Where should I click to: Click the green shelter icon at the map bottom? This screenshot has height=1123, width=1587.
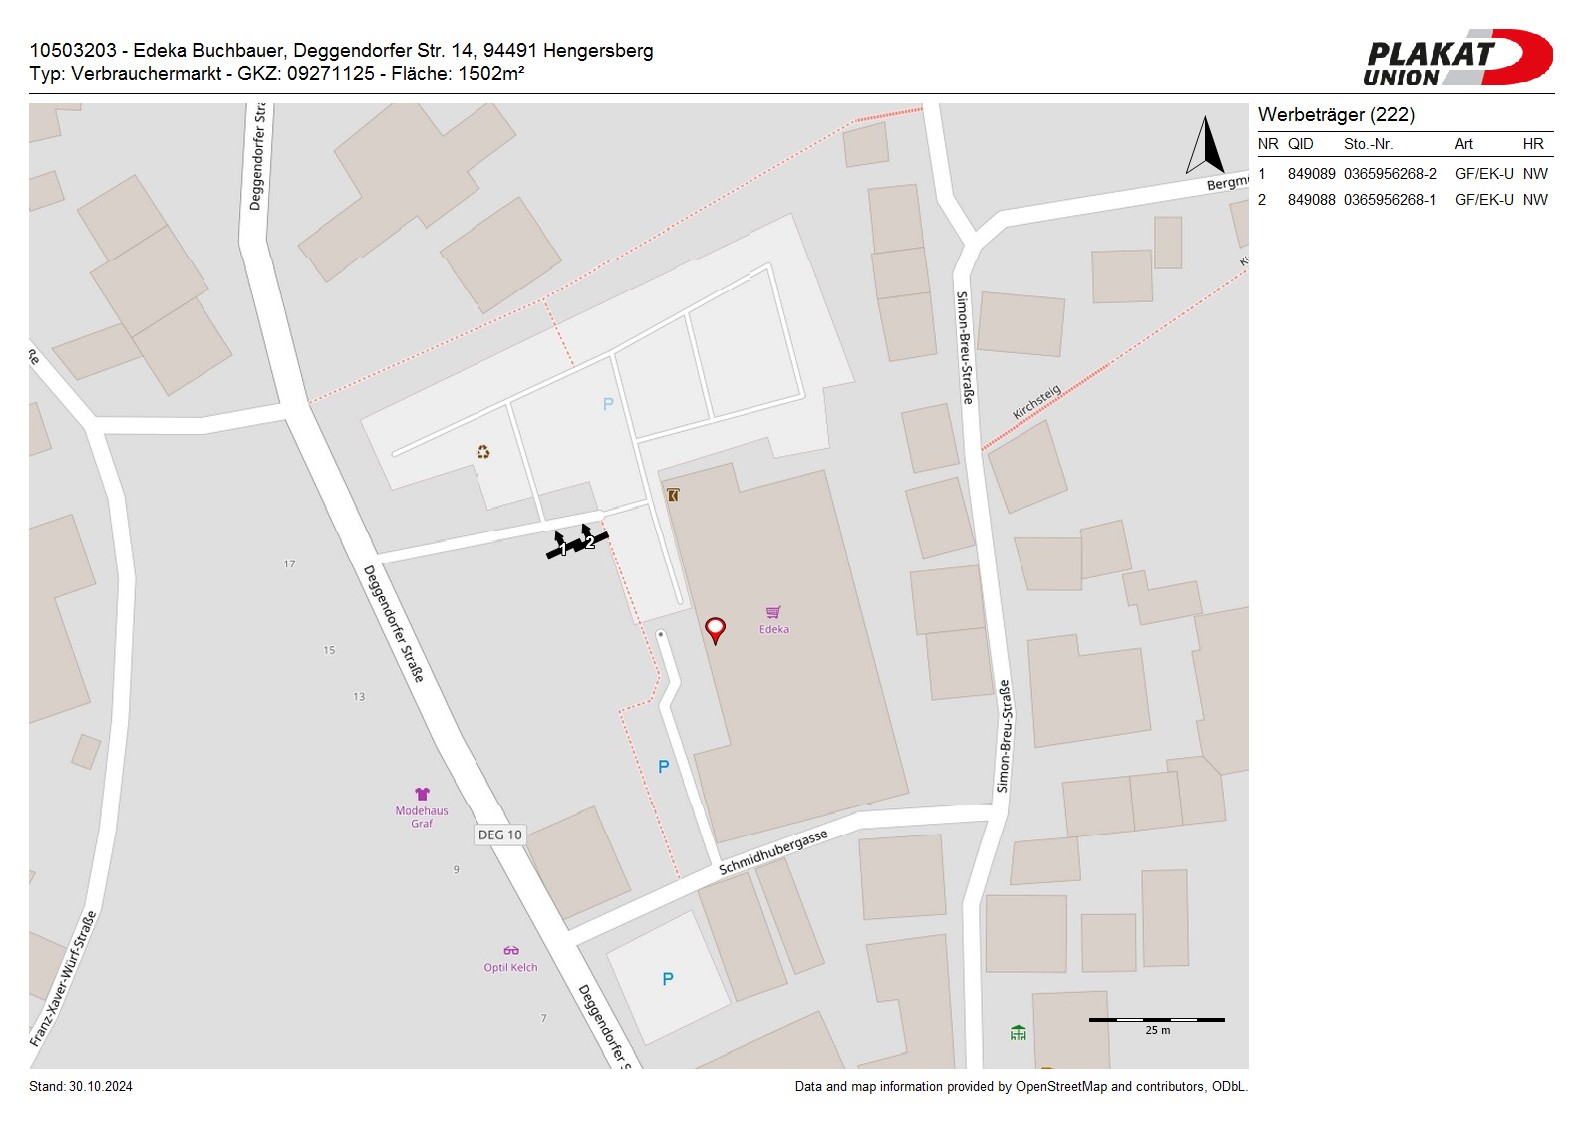tap(1018, 1032)
